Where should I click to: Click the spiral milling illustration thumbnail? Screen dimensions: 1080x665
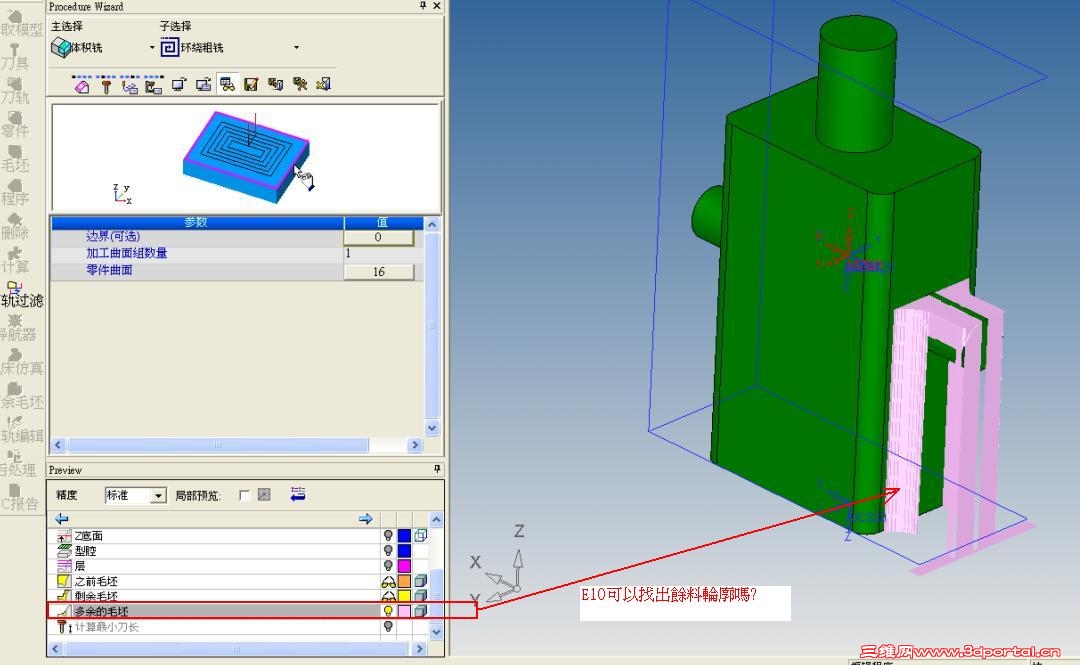pyautogui.click(x=246, y=156)
